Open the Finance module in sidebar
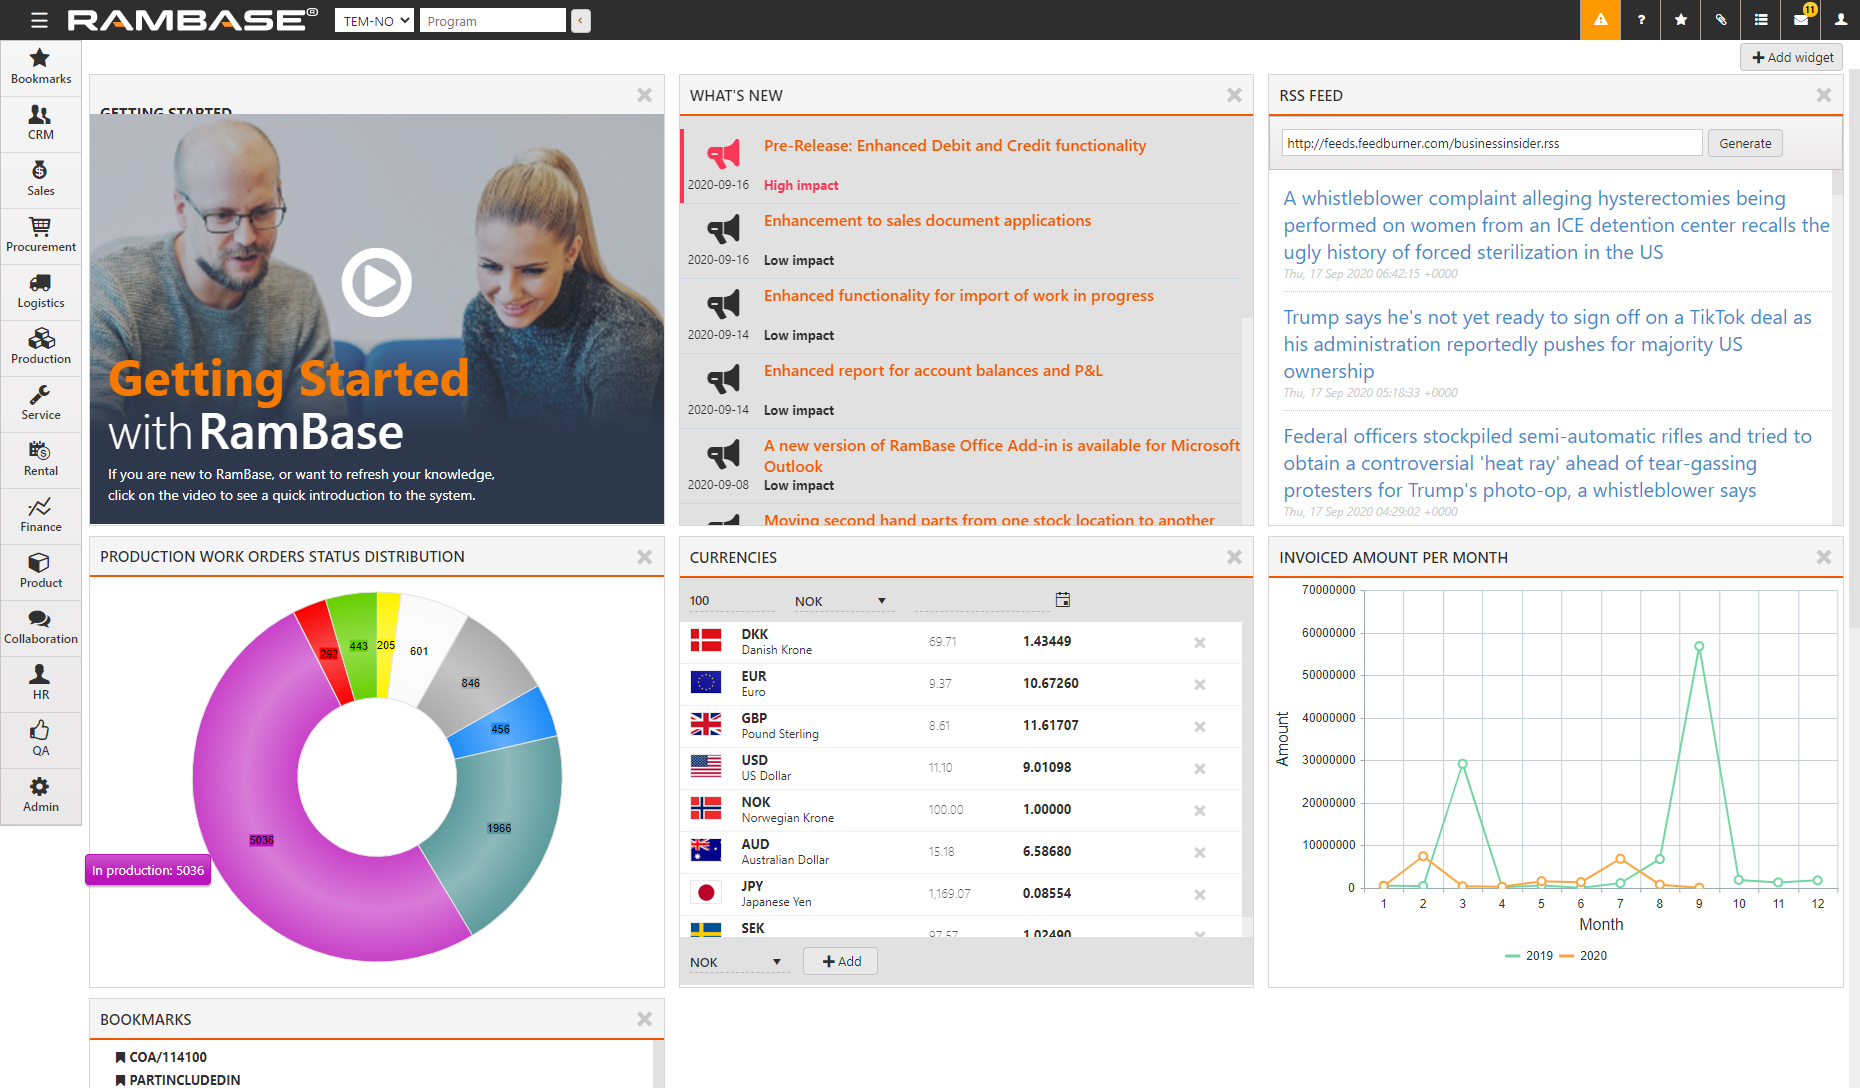This screenshot has width=1860, height=1089. click(41, 515)
